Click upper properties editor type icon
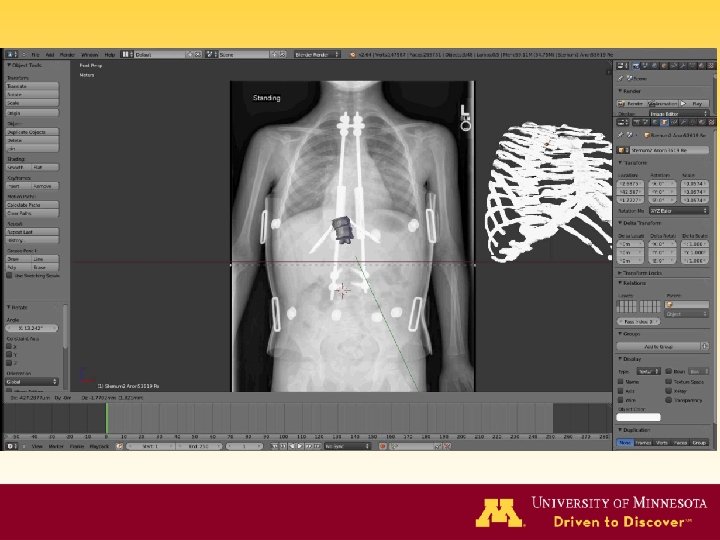The height and width of the screenshot is (540, 720). click(622, 66)
